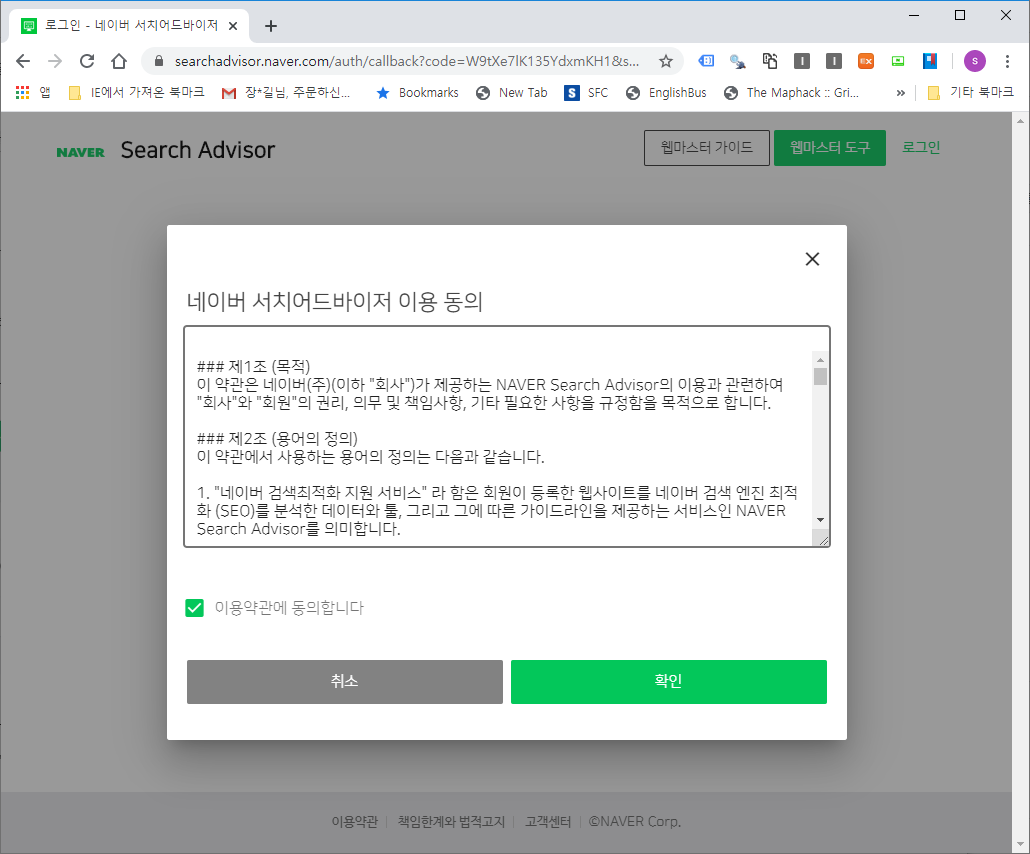Open the Apps grid in the bookmarks bar
This screenshot has width=1030, height=854.
[x=33, y=93]
